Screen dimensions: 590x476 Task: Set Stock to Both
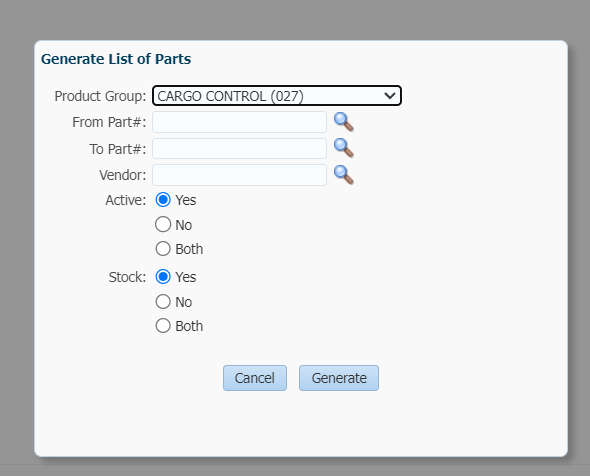pyautogui.click(x=163, y=326)
